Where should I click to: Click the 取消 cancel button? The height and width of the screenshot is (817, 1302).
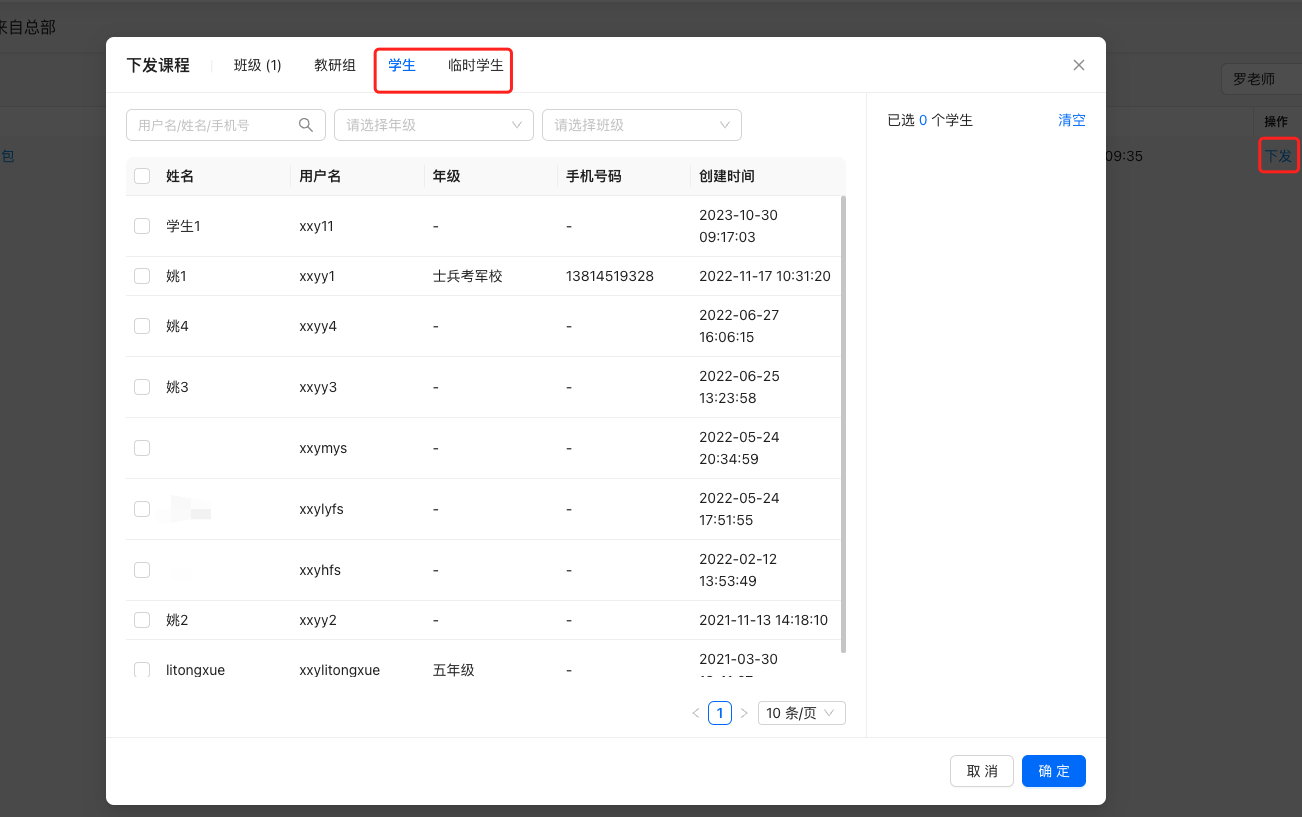[982, 771]
